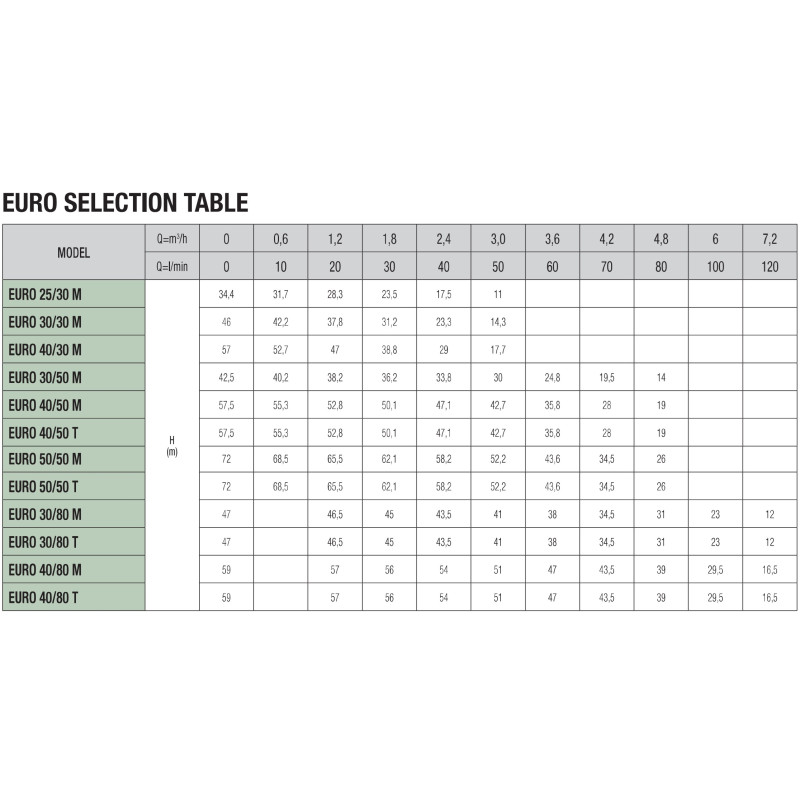Select the EURO 30/30 M model cell
Screen dimensions: 800x800
[73, 322]
